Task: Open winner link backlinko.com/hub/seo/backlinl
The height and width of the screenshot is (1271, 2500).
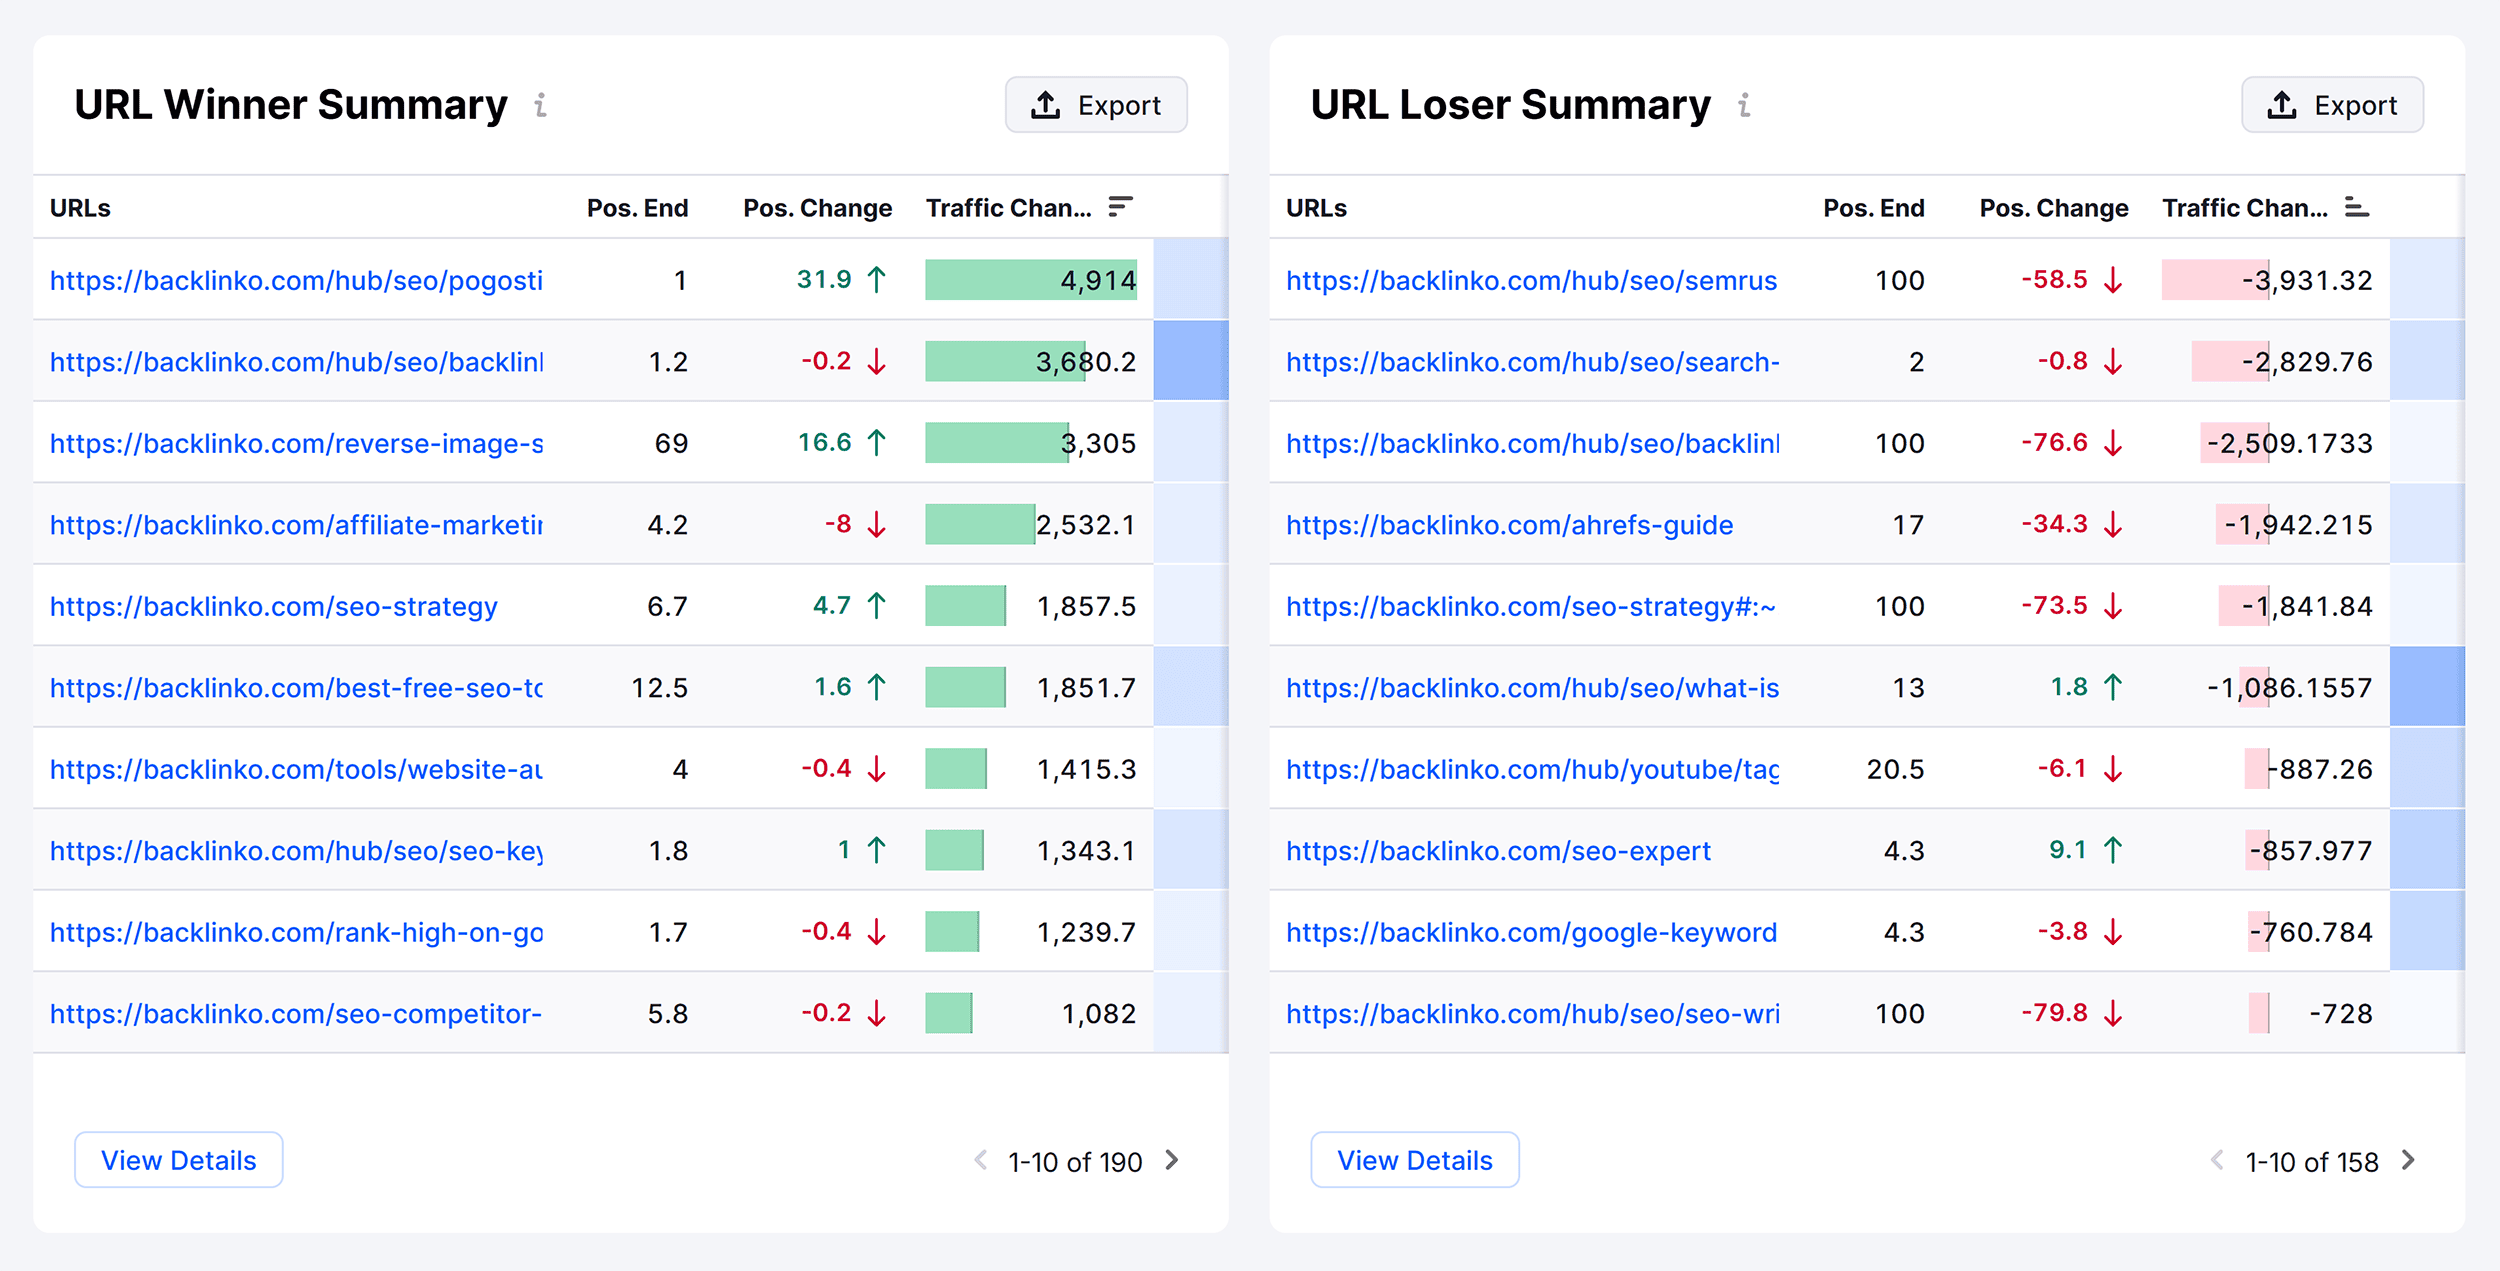Action: tap(296, 362)
